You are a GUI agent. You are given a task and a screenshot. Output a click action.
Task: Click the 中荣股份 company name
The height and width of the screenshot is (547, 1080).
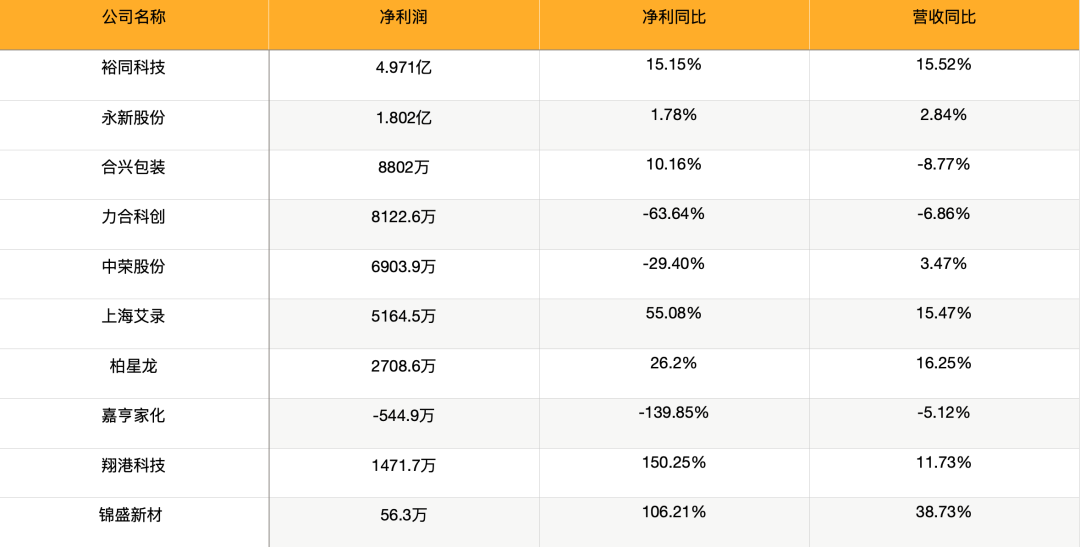click(x=134, y=266)
